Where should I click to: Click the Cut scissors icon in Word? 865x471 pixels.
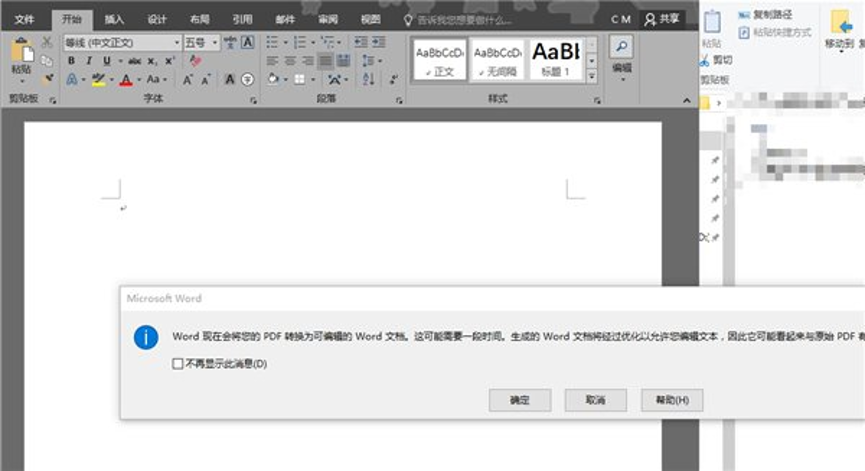coord(47,42)
